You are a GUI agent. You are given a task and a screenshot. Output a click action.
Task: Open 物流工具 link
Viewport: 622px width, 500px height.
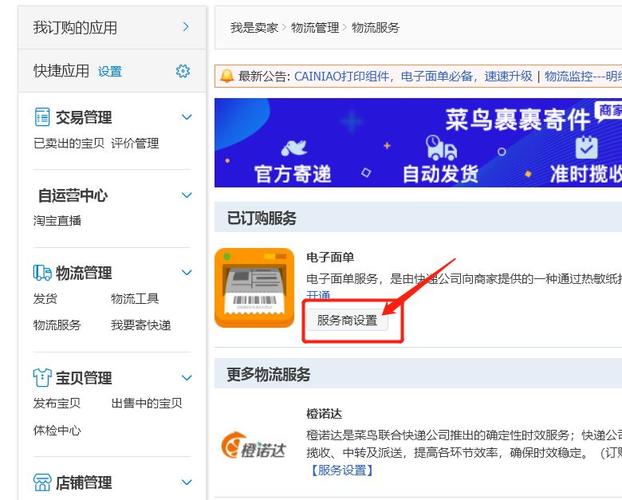coord(135,298)
